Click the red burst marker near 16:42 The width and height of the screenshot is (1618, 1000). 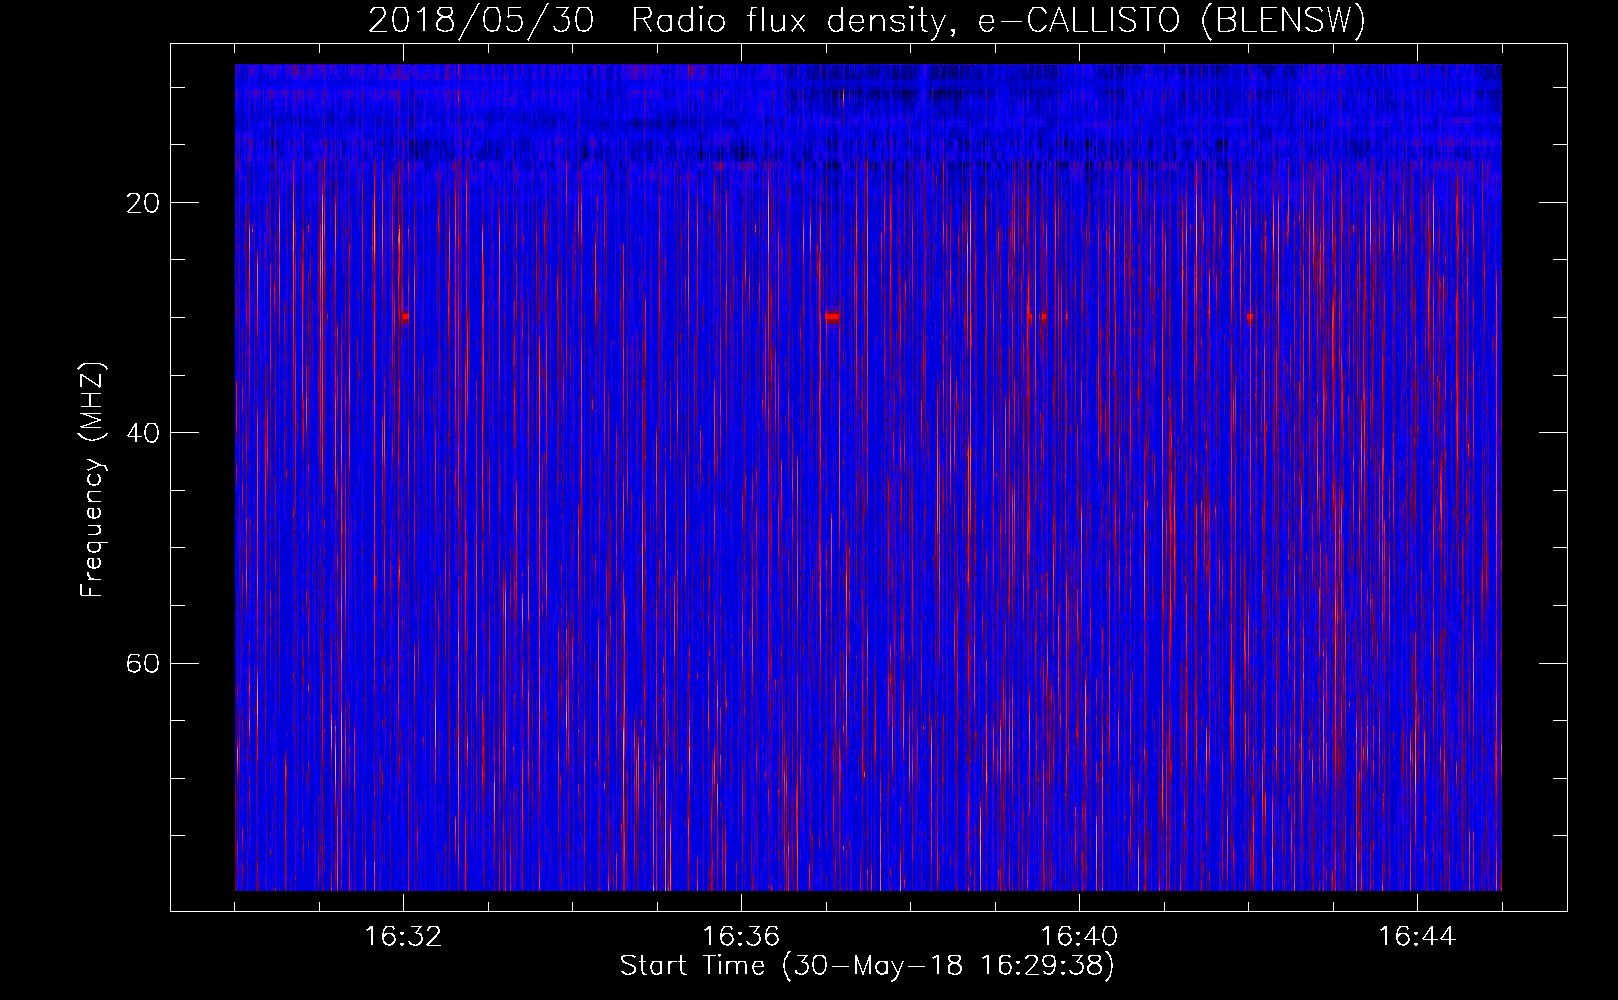[1250, 317]
